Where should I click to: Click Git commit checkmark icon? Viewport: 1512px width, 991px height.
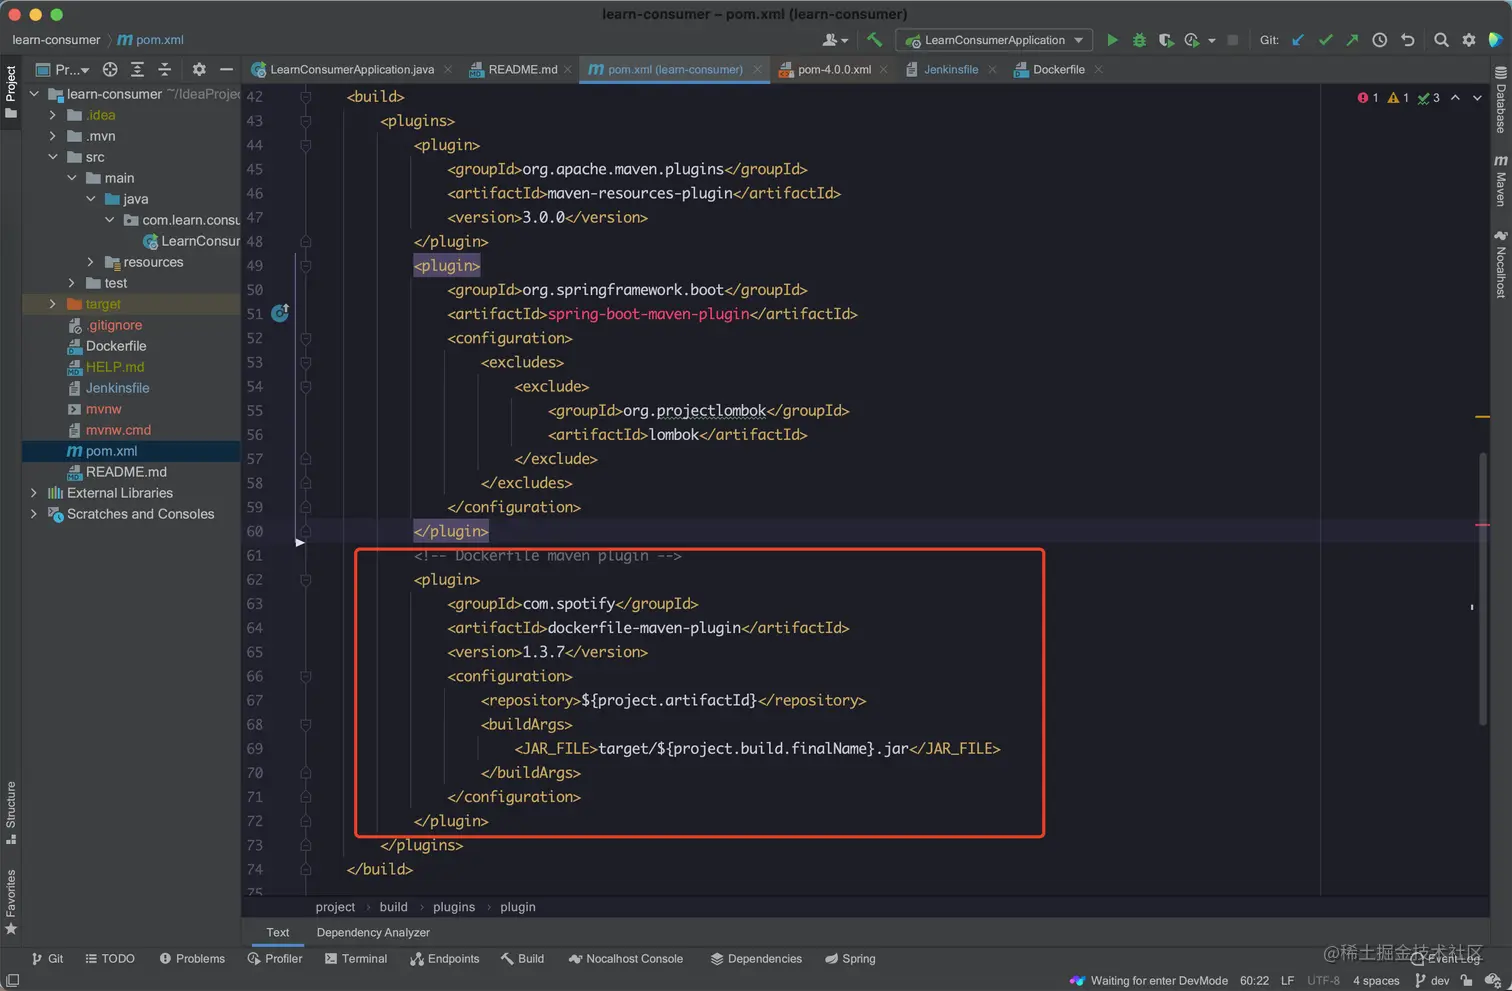click(1325, 40)
